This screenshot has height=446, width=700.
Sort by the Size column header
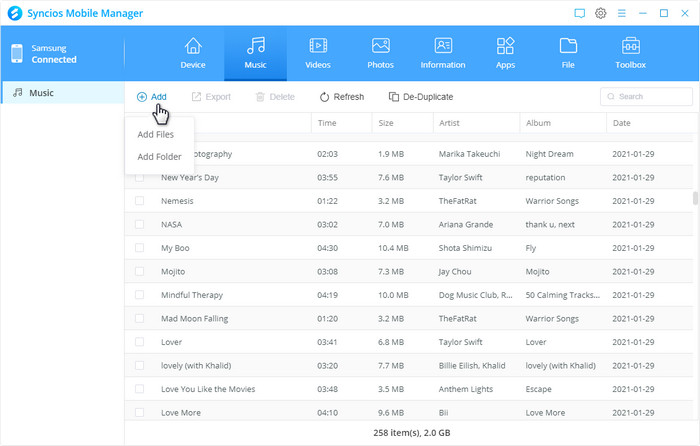pos(402,123)
